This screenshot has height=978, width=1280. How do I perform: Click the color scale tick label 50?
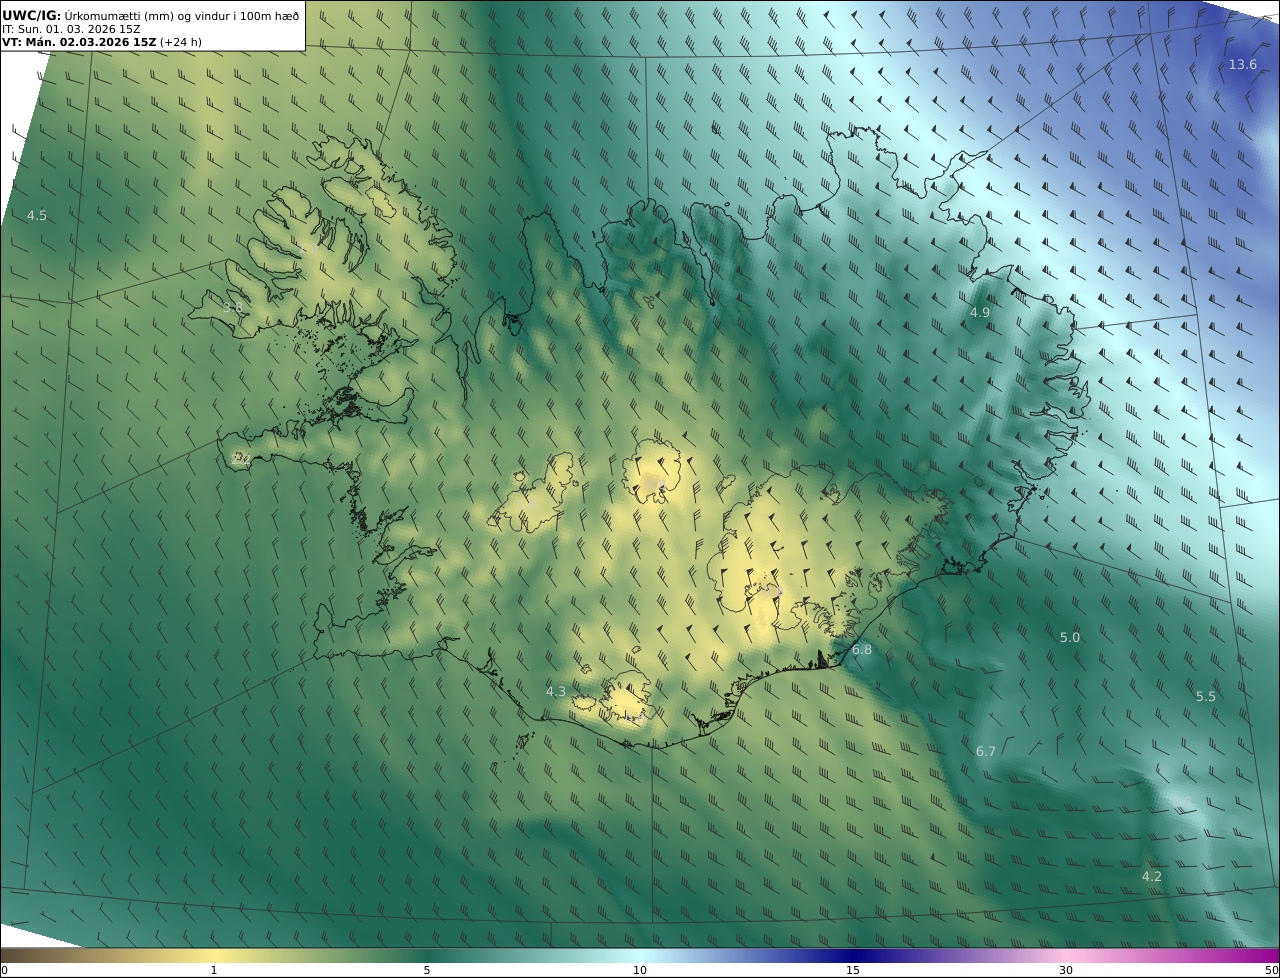(x=1271, y=970)
